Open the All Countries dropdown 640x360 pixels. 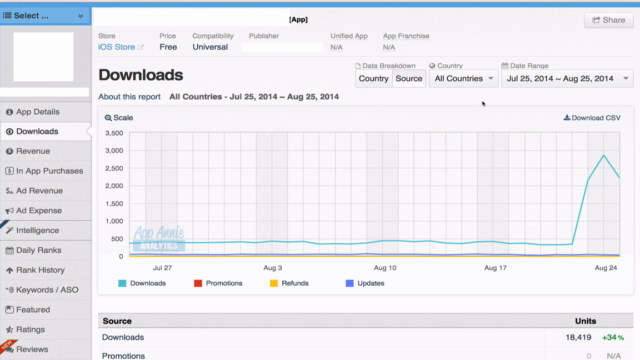[464, 78]
